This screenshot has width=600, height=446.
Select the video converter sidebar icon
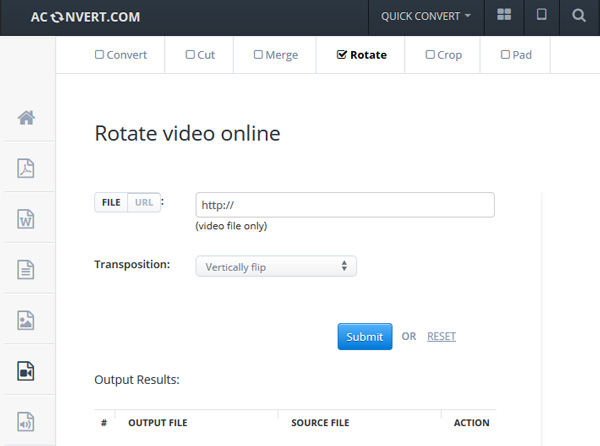pos(26,371)
